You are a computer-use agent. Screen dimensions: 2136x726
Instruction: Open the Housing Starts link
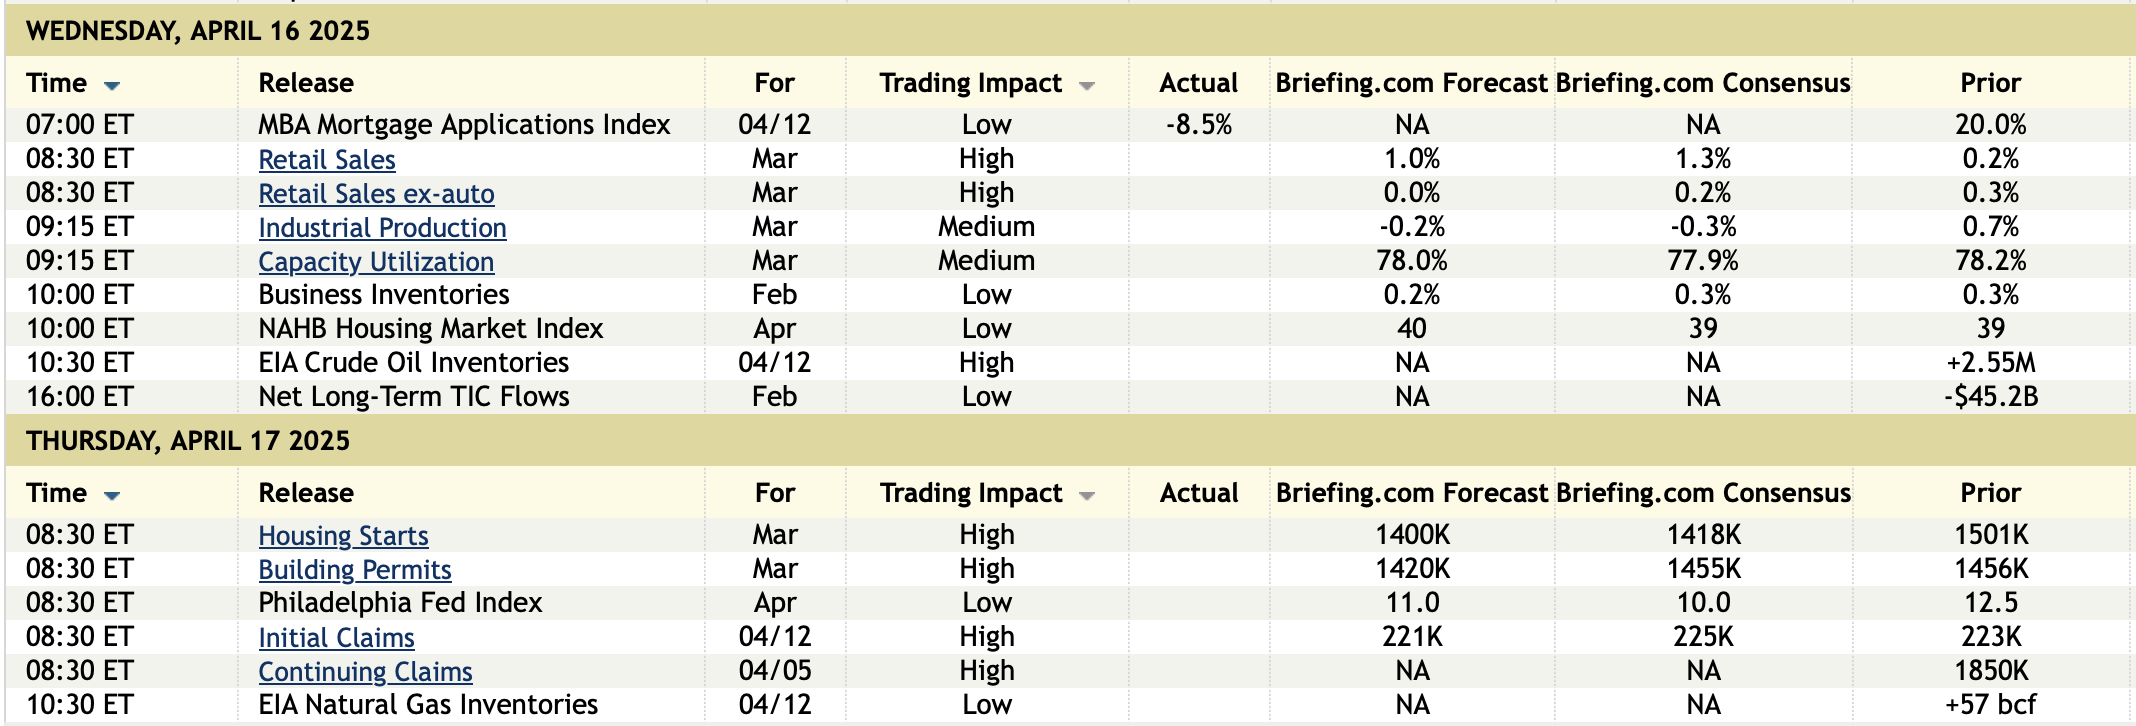(343, 536)
